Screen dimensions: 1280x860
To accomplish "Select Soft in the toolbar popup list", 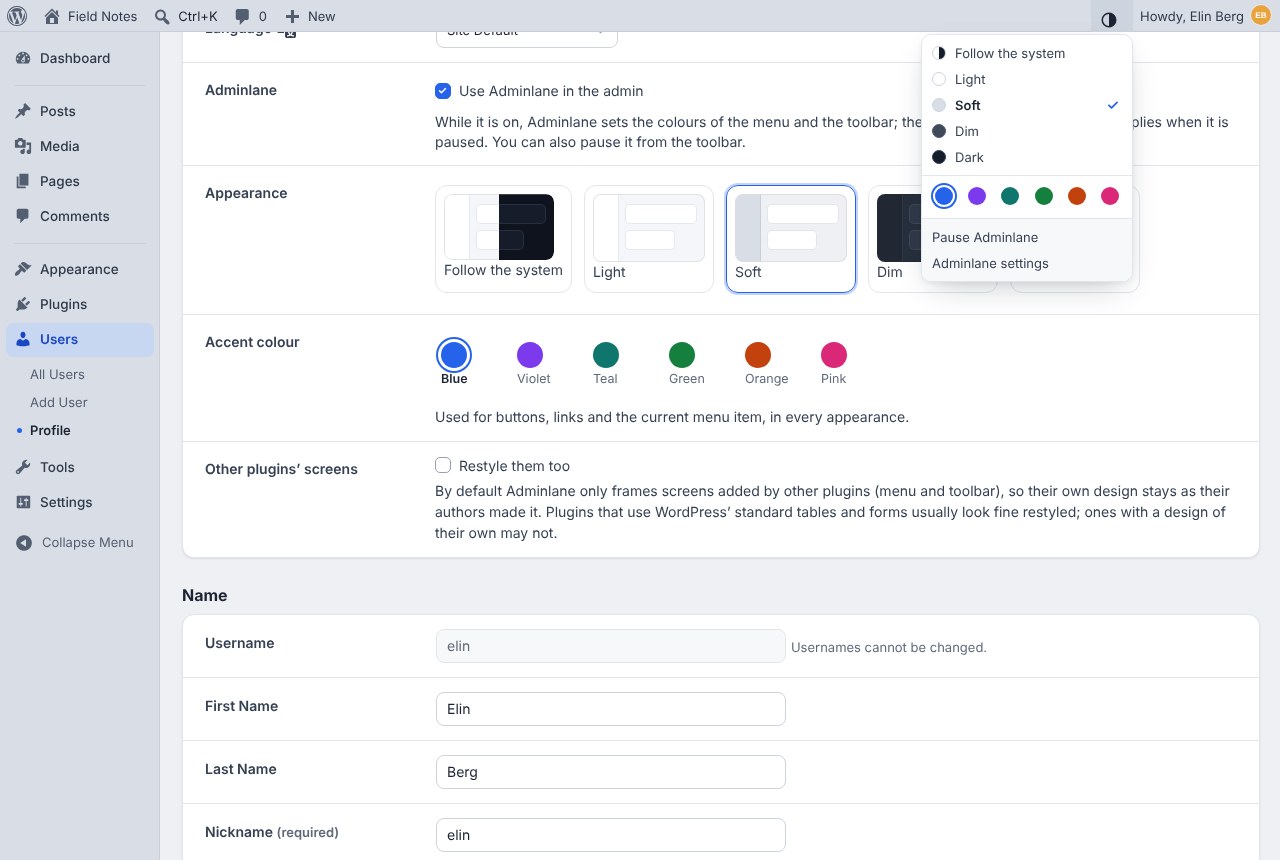I will [x=1026, y=105].
